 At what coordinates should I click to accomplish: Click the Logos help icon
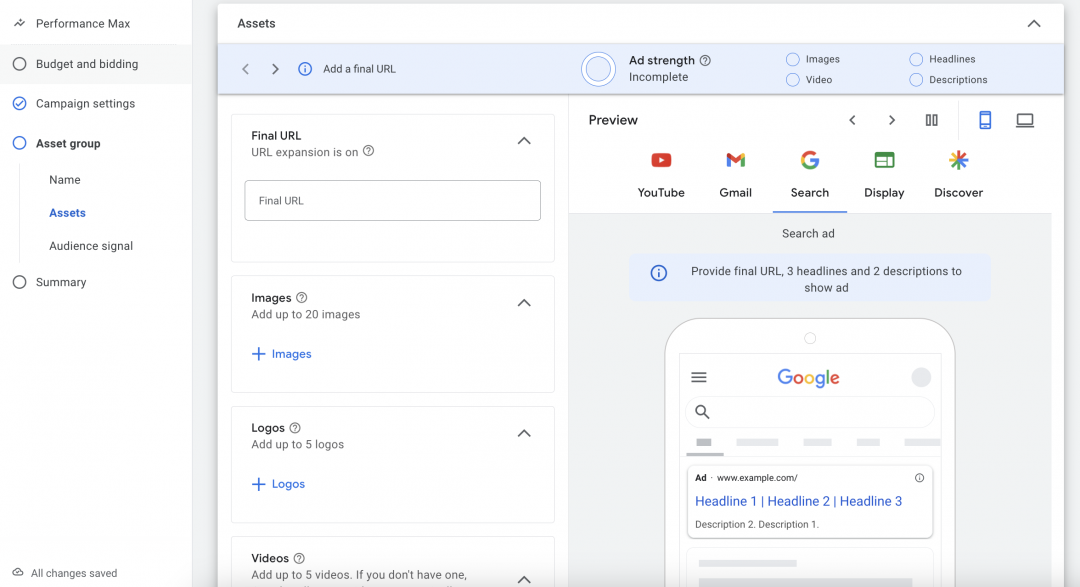[295, 428]
